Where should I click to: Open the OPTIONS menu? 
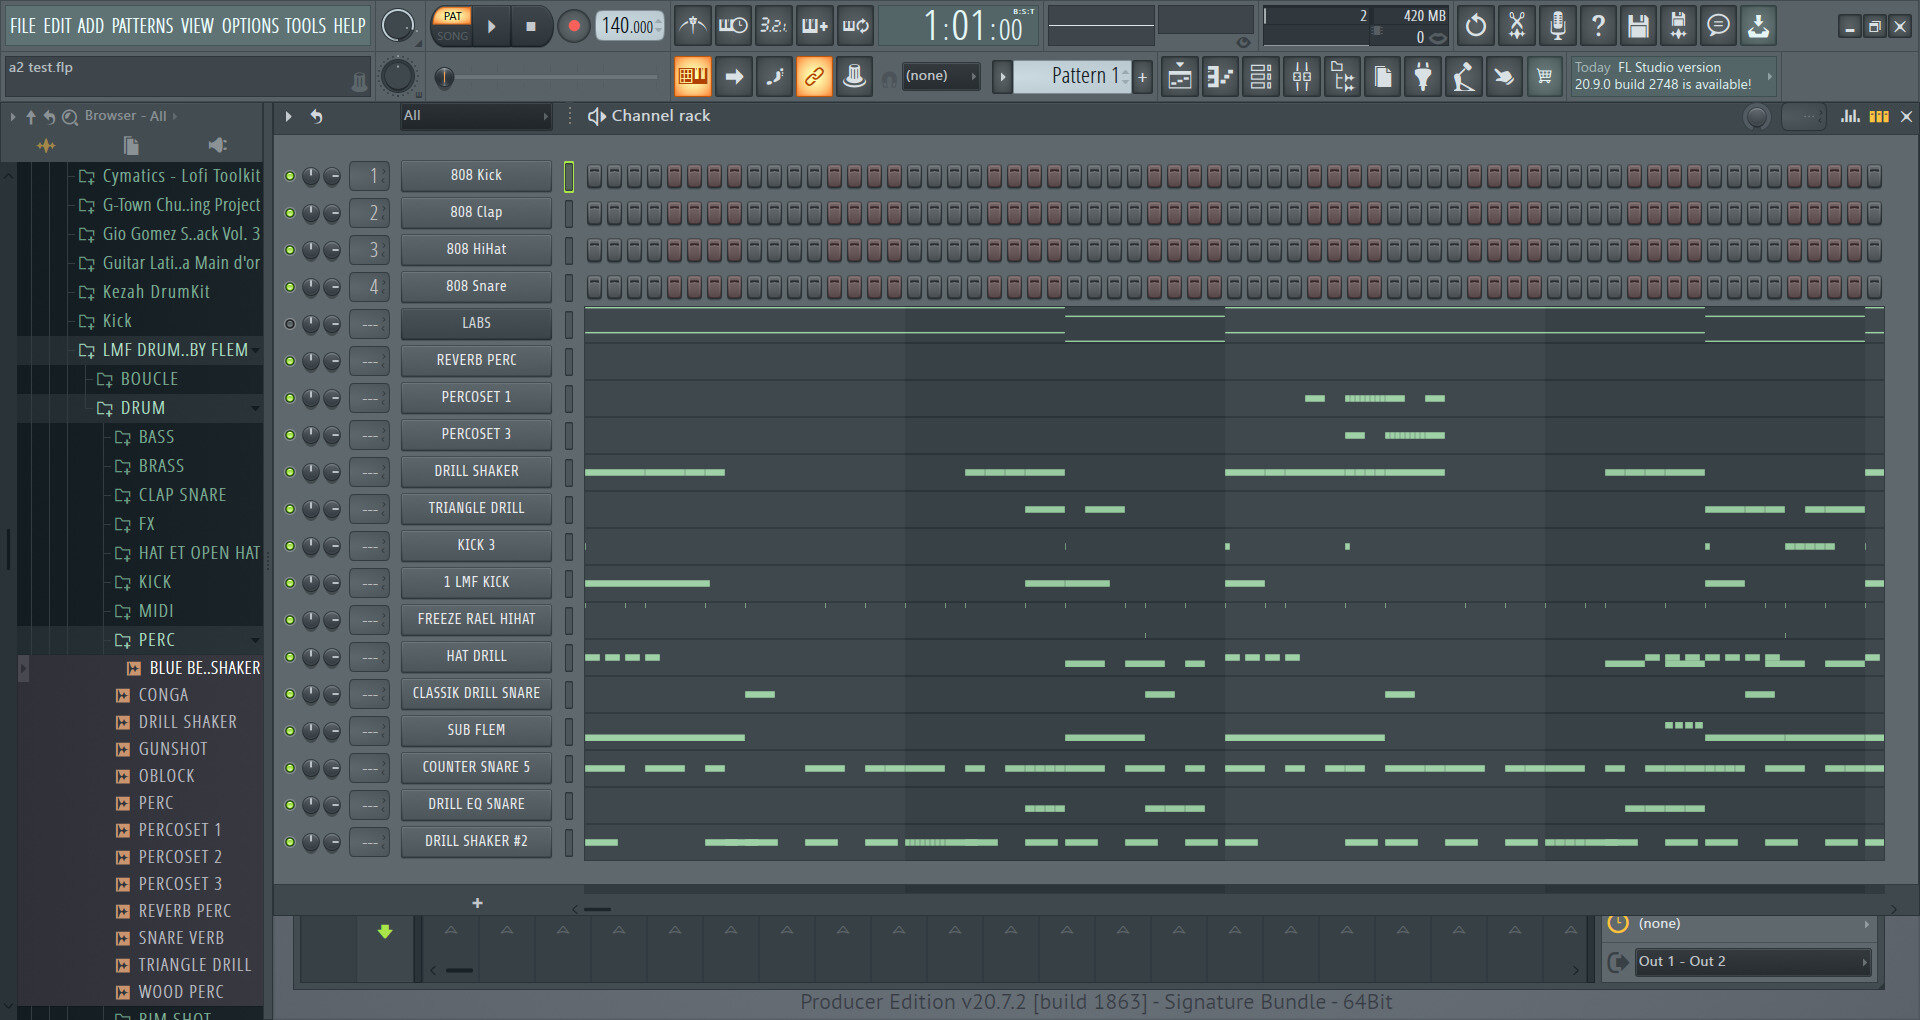pos(250,26)
